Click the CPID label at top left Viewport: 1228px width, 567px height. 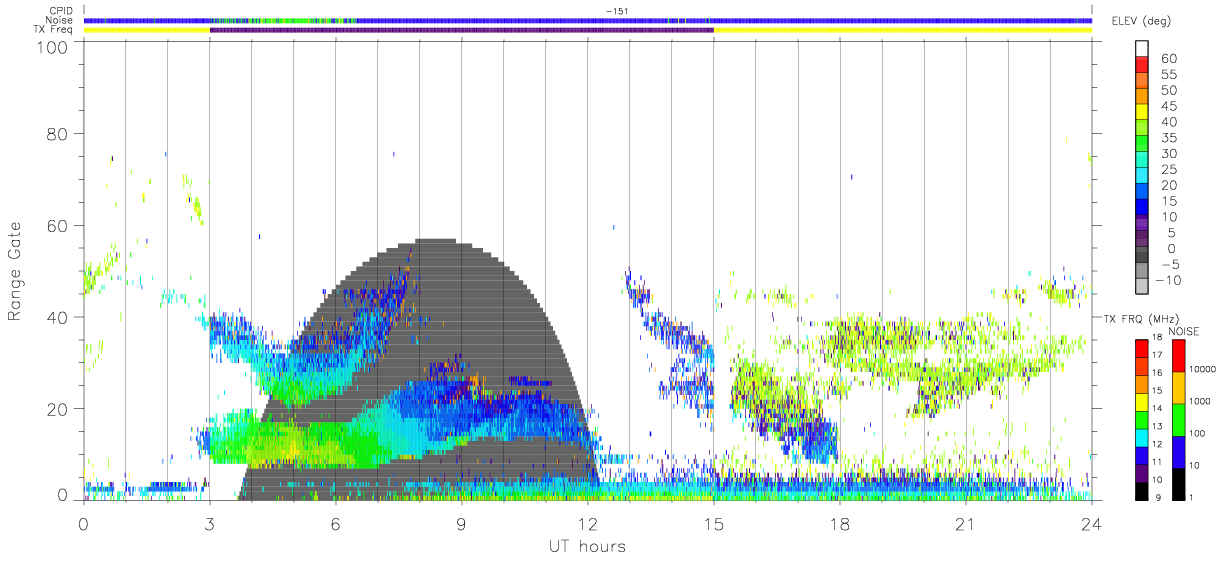pyautogui.click(x=60, y=11)
